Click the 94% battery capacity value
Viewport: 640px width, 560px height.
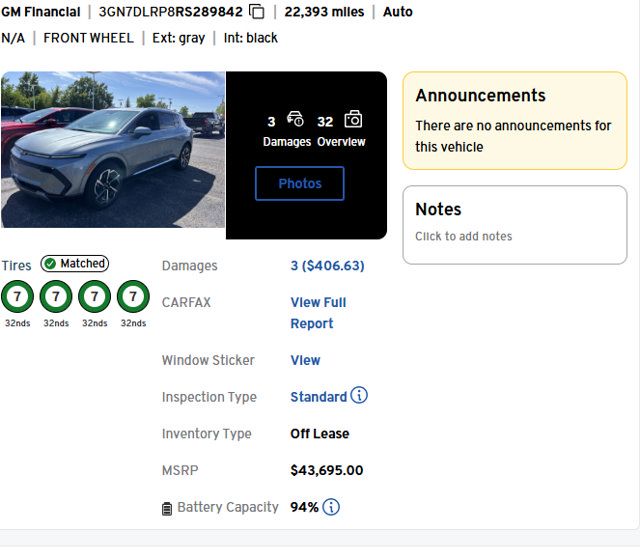(x=304, y=507)
